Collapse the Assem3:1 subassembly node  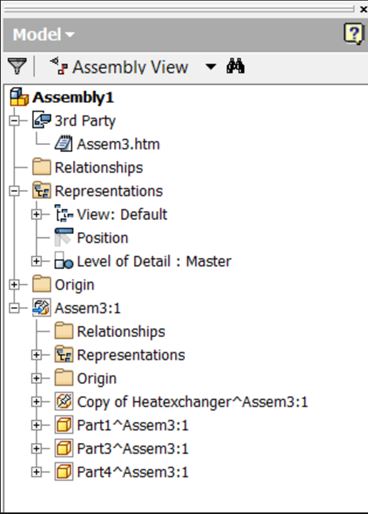pos(14,308)
